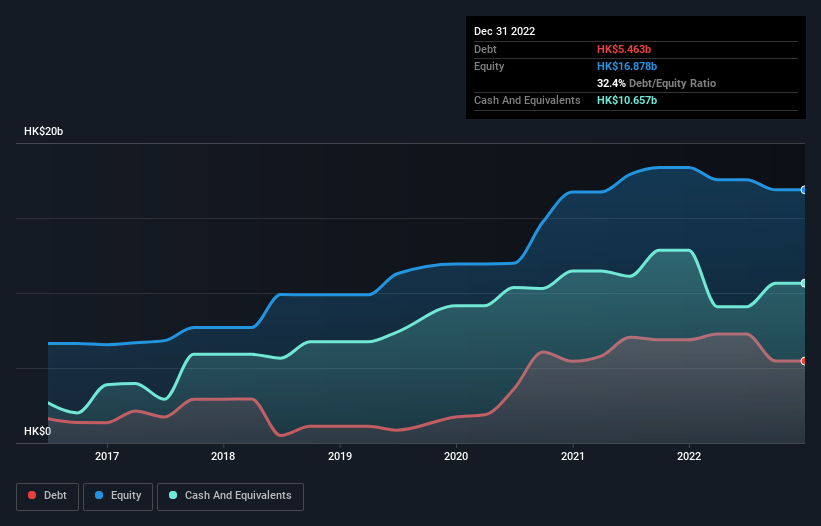Select the red Debt endpoint marker on chart
Viewport: 821px width, 526px height.
(804, 361)
